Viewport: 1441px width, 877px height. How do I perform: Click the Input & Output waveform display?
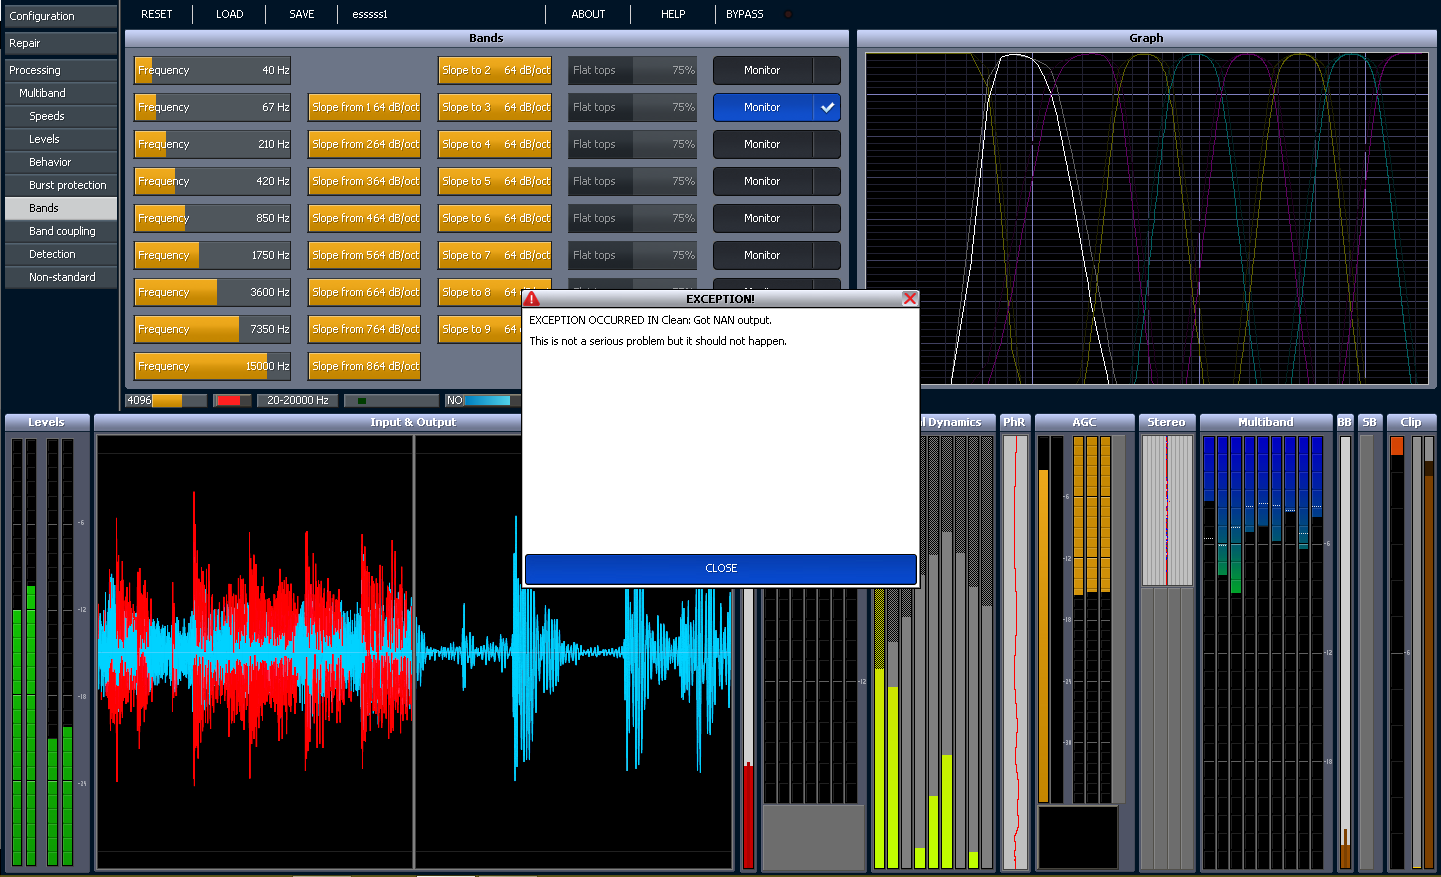tap(414, 651)
